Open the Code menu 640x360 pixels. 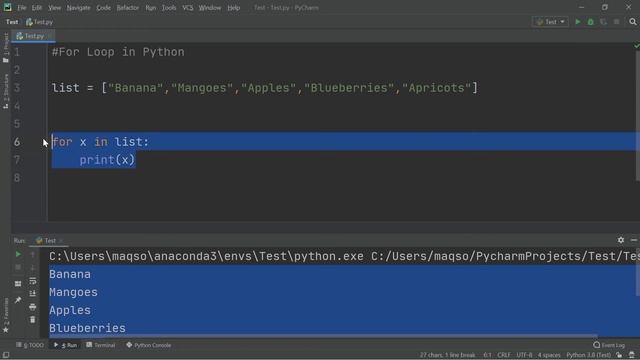coord(103,8)
